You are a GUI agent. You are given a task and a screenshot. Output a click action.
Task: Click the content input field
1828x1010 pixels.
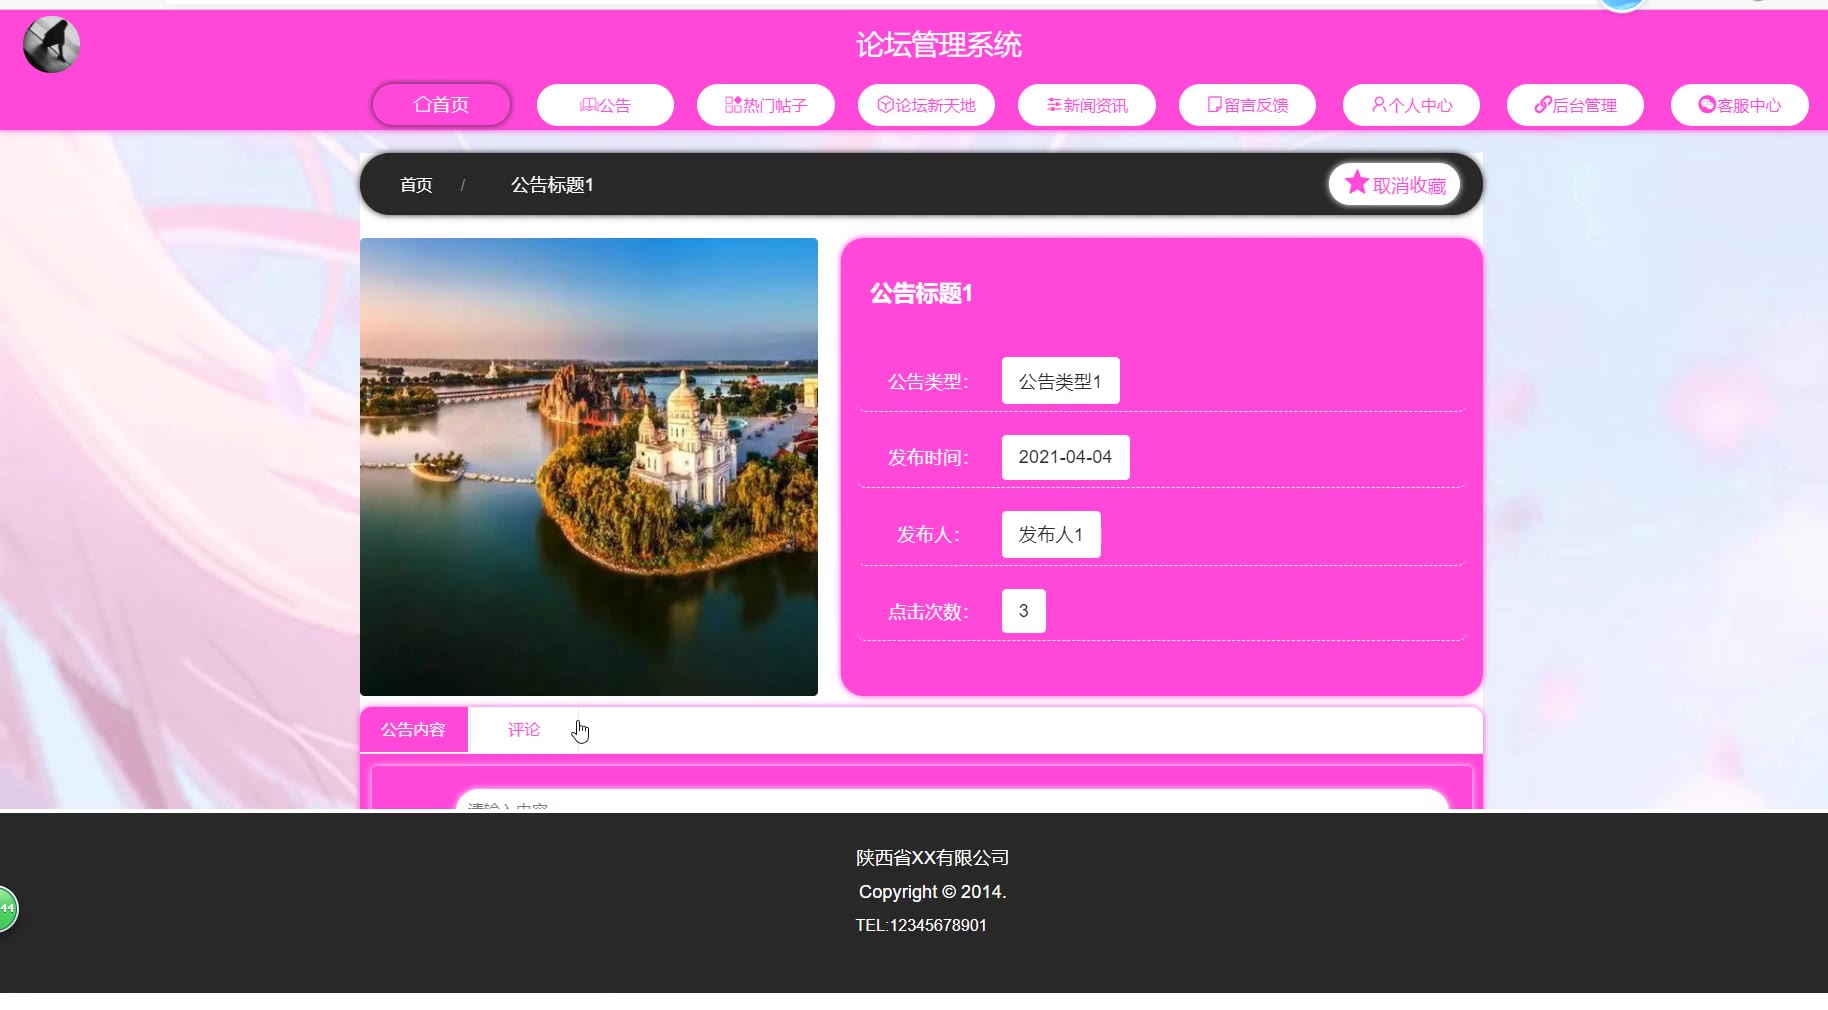(x=952, y=800)
